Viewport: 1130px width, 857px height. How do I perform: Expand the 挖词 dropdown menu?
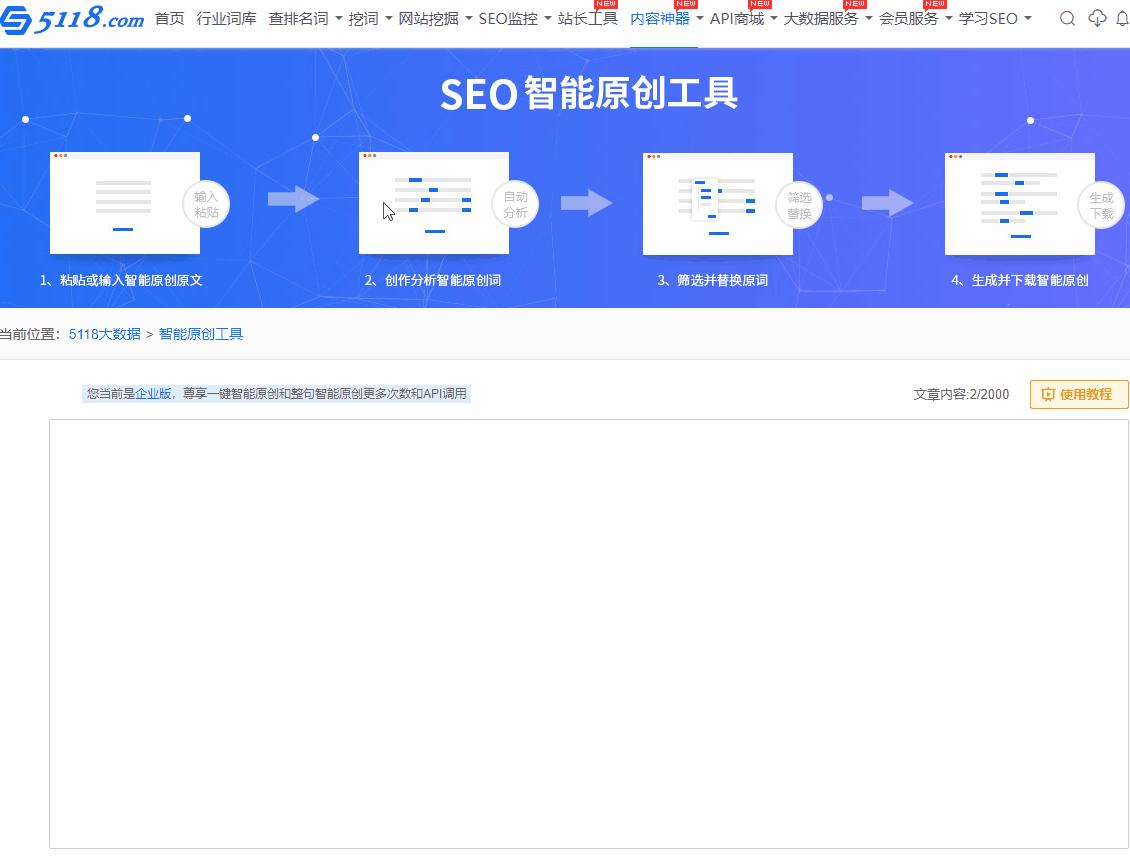point(370,19)
